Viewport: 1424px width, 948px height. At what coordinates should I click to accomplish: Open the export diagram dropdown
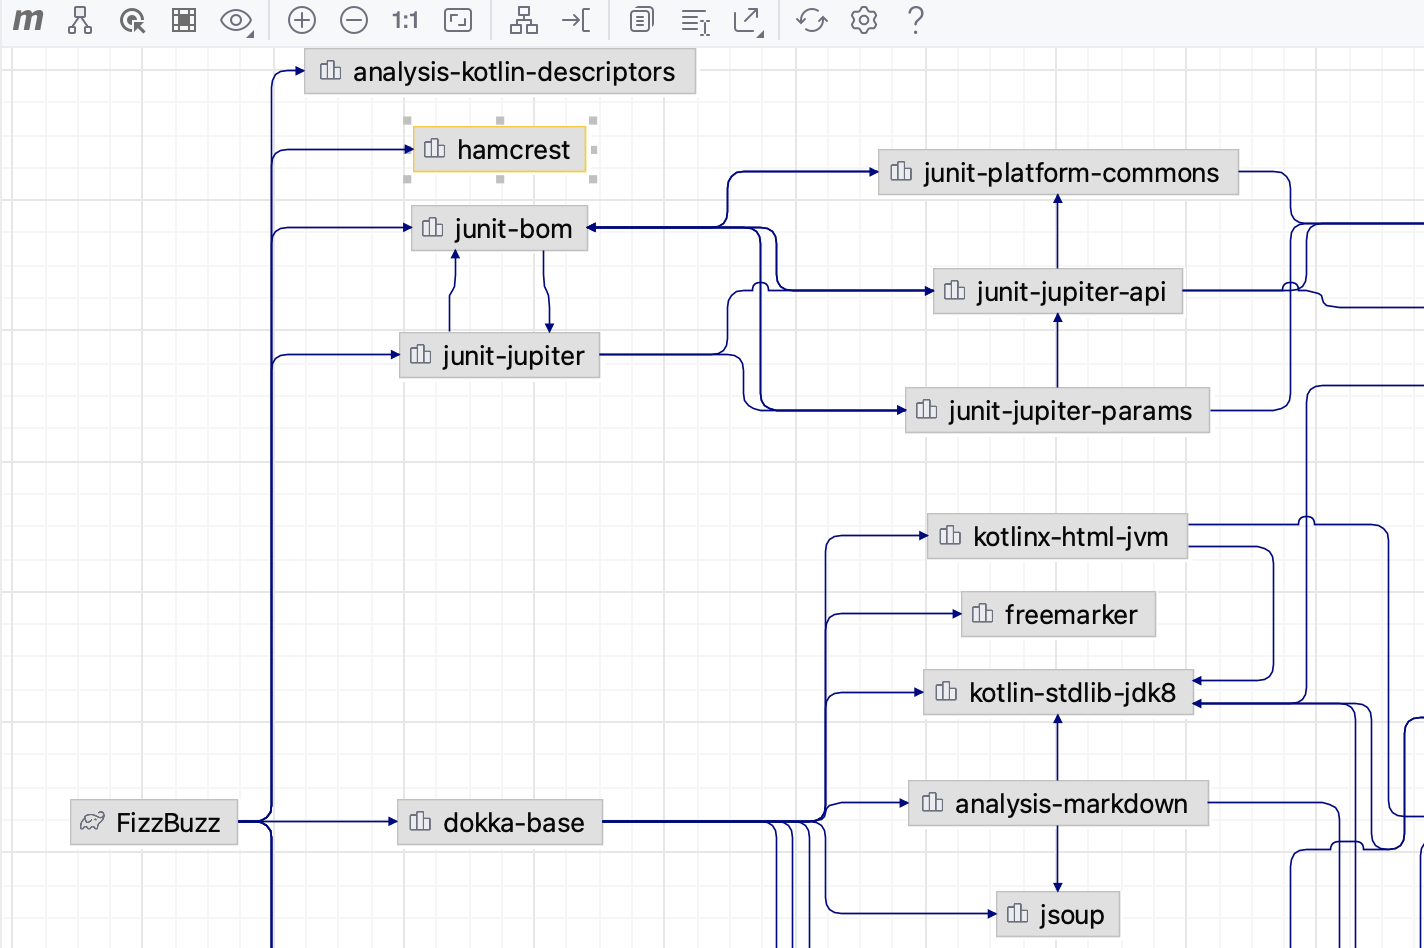747,20
